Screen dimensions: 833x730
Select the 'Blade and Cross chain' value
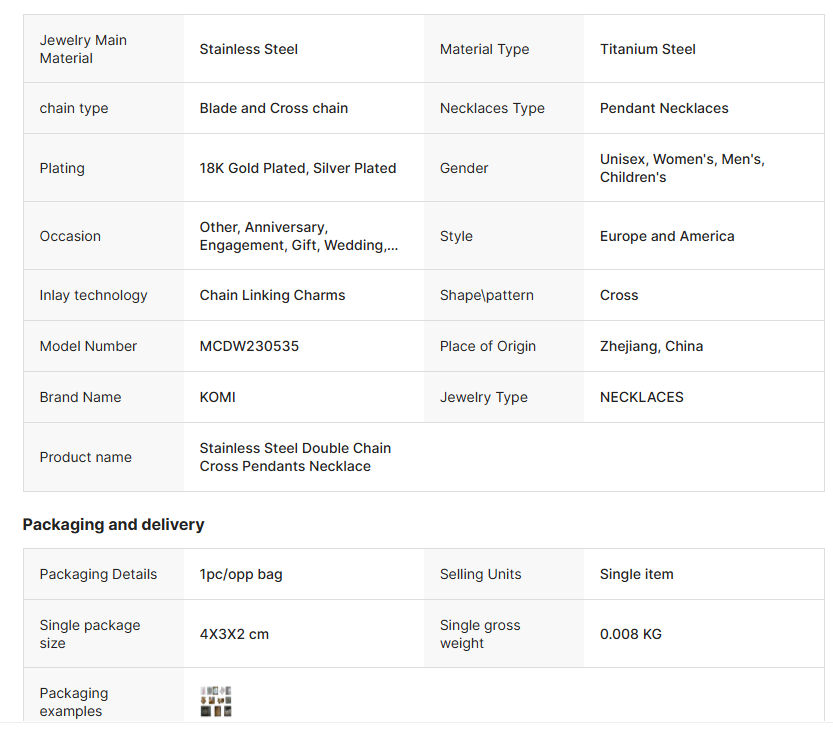click(x=273, y=108)
